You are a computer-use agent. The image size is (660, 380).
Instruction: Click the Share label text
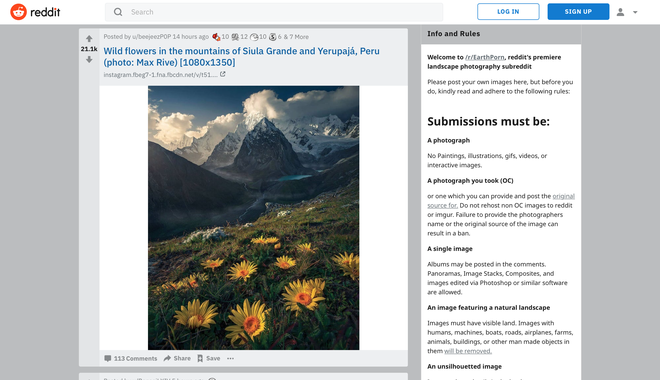tap(182, 358)
